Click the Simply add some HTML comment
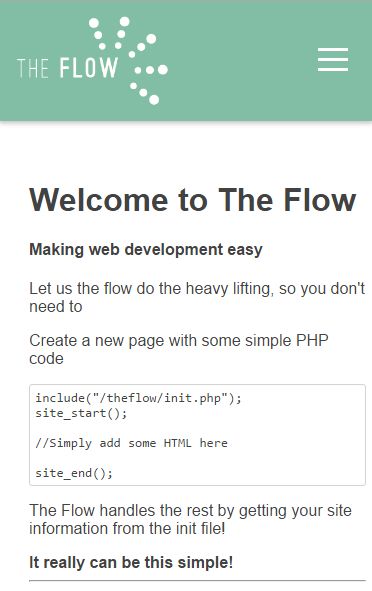Viewport: 372px width, 591px height. tap(132, 443)
